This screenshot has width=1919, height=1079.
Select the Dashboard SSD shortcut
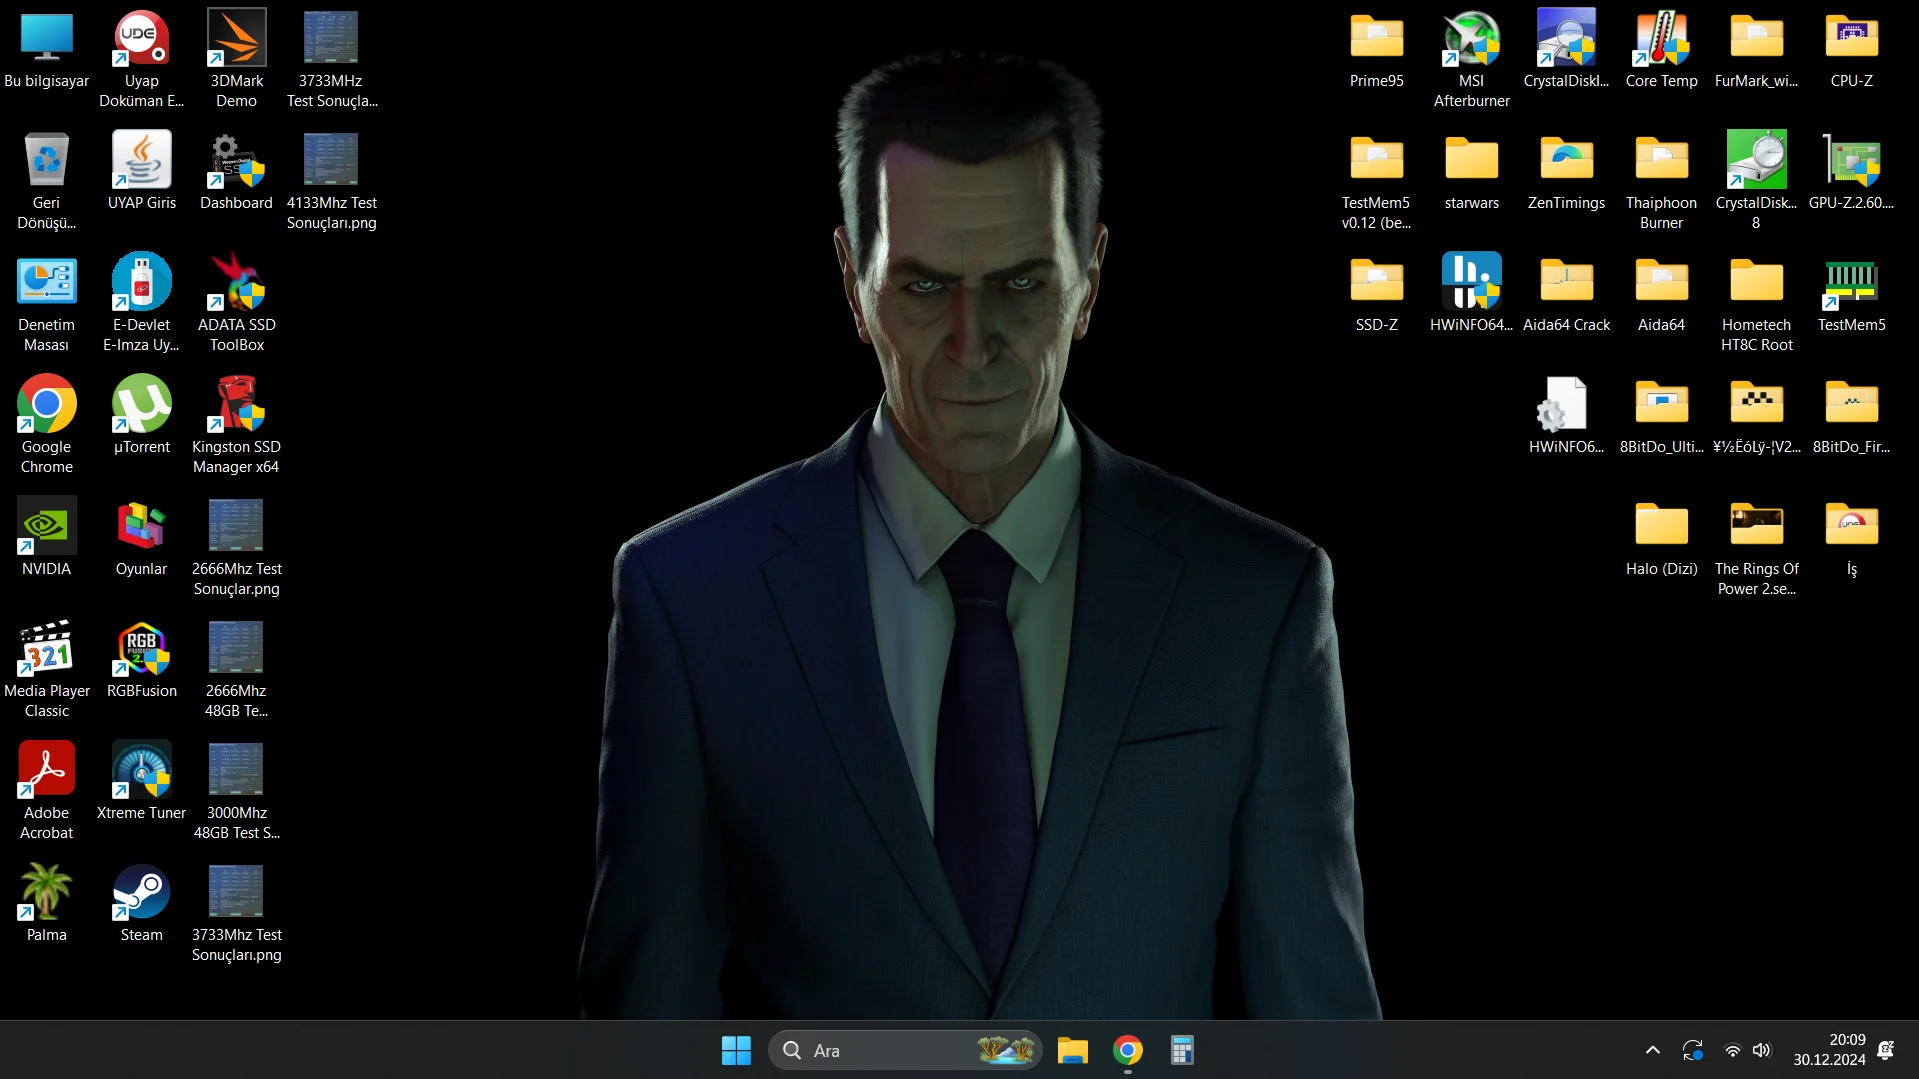pyautogui.click(x=236, y=172)
